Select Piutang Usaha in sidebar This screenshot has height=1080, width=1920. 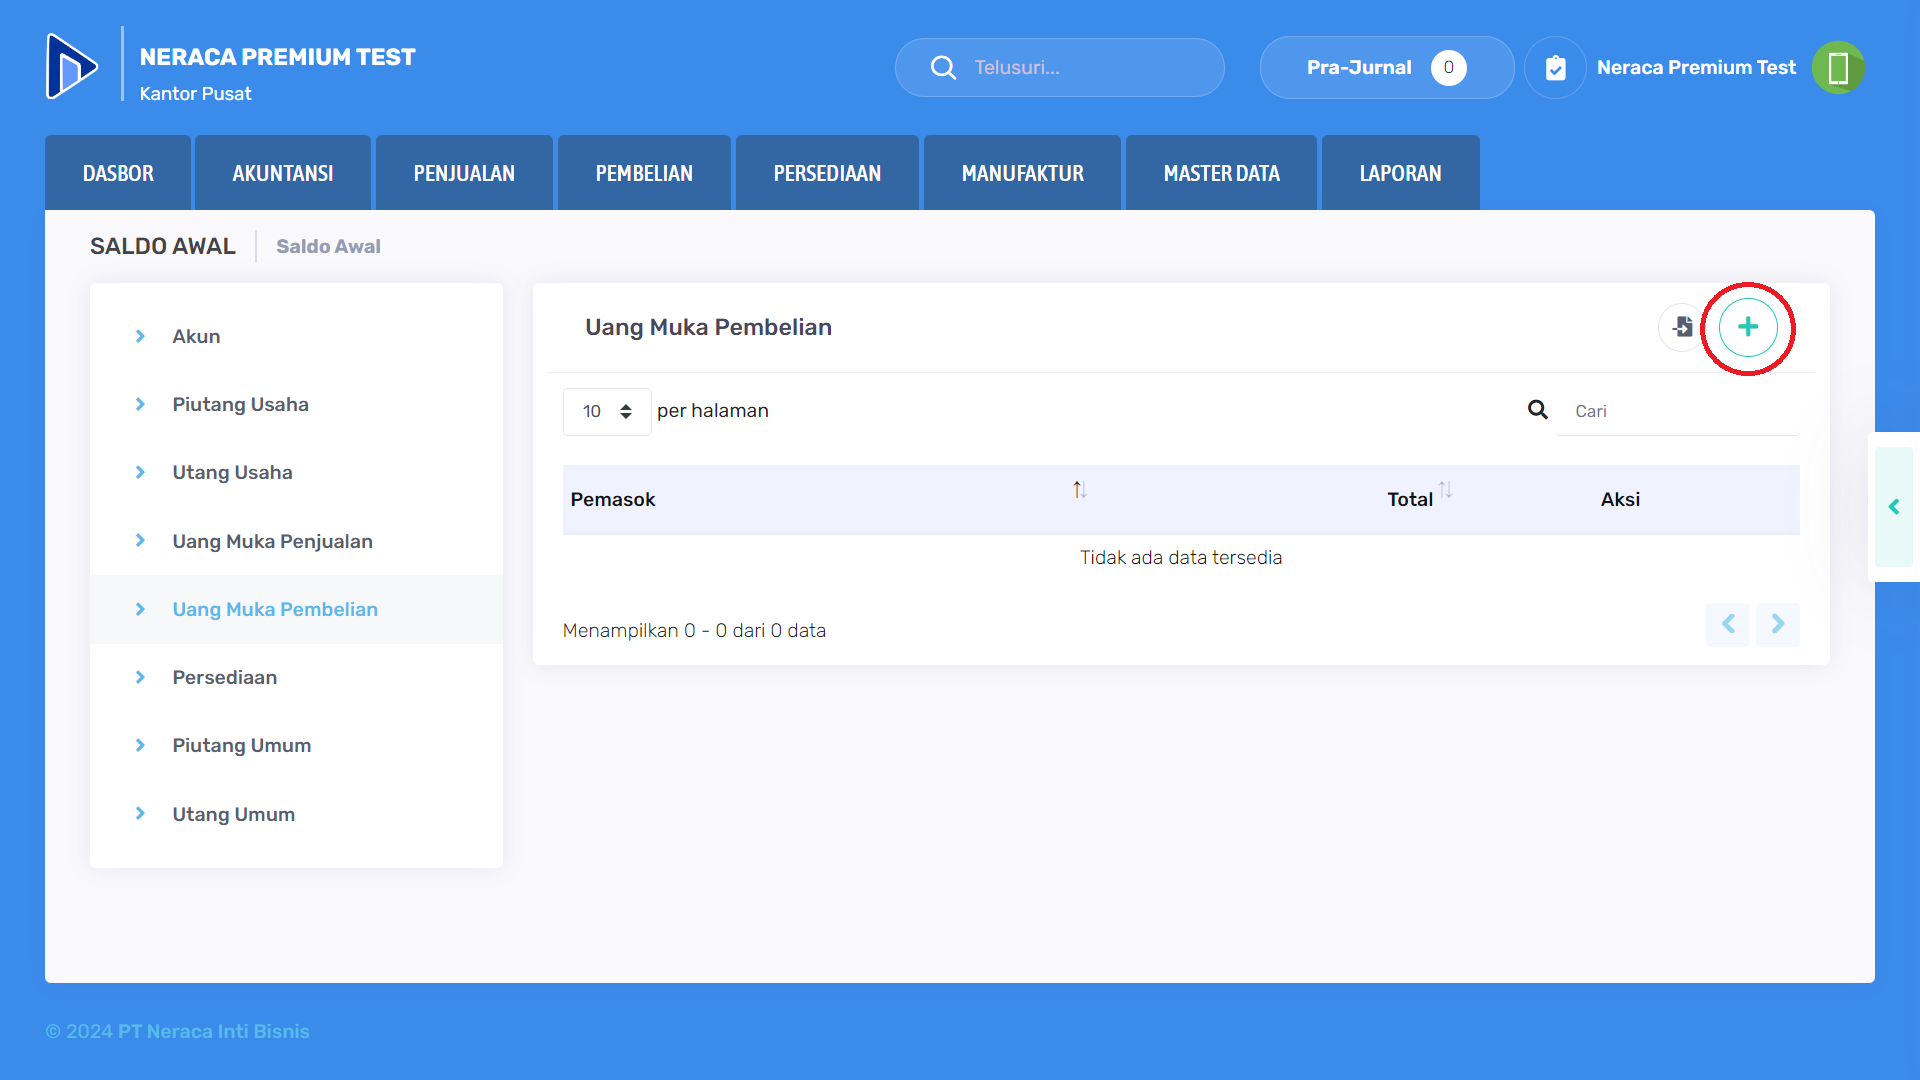296,404
